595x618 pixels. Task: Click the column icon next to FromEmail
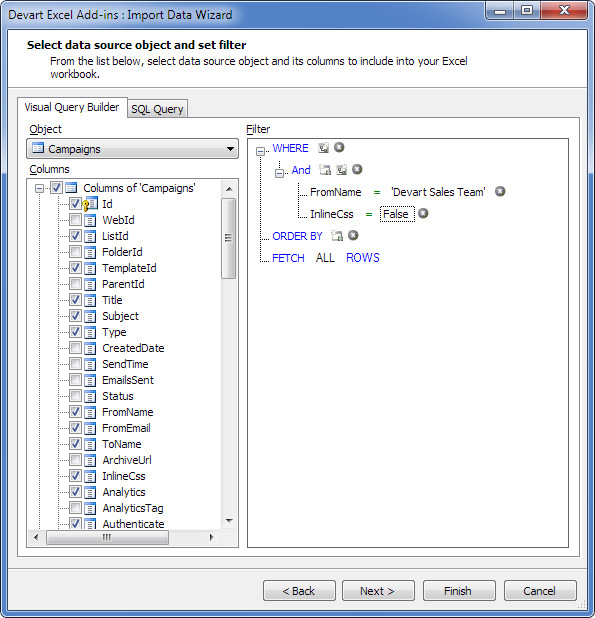point(90,428)
